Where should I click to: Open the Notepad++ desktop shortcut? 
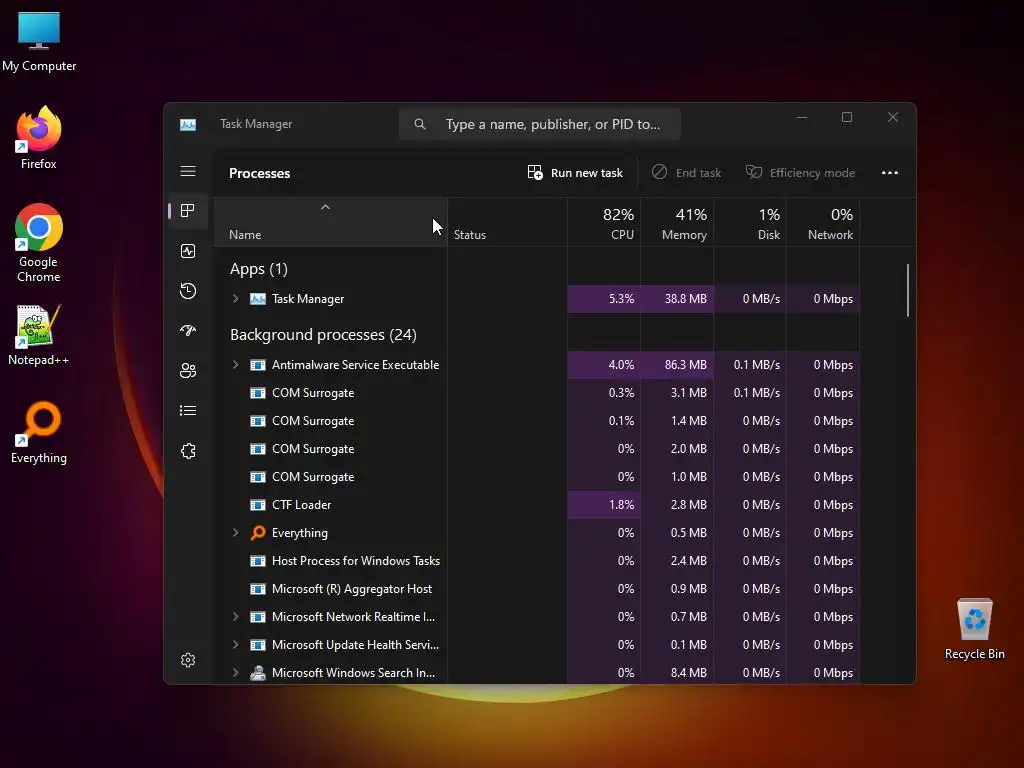point(39,335)
